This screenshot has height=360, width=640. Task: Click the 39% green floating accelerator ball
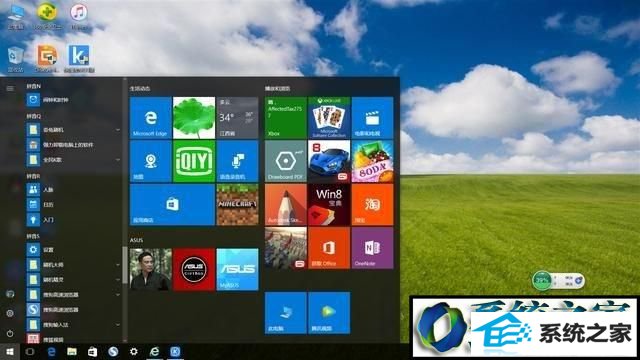[542, 280]
